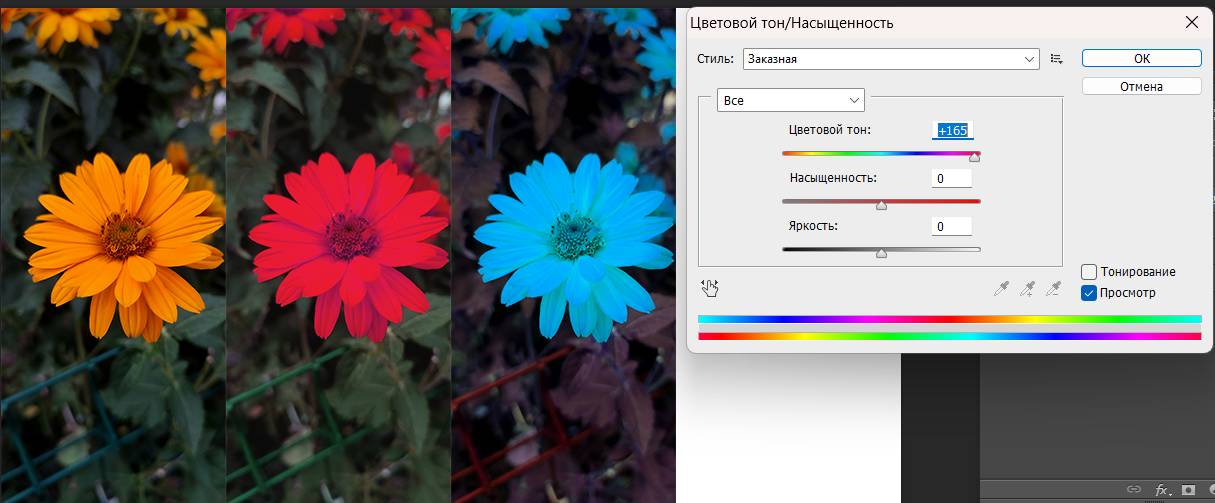Select the Add to Sample eyedropper
1215x503 pixels.
coord(1027,289)
